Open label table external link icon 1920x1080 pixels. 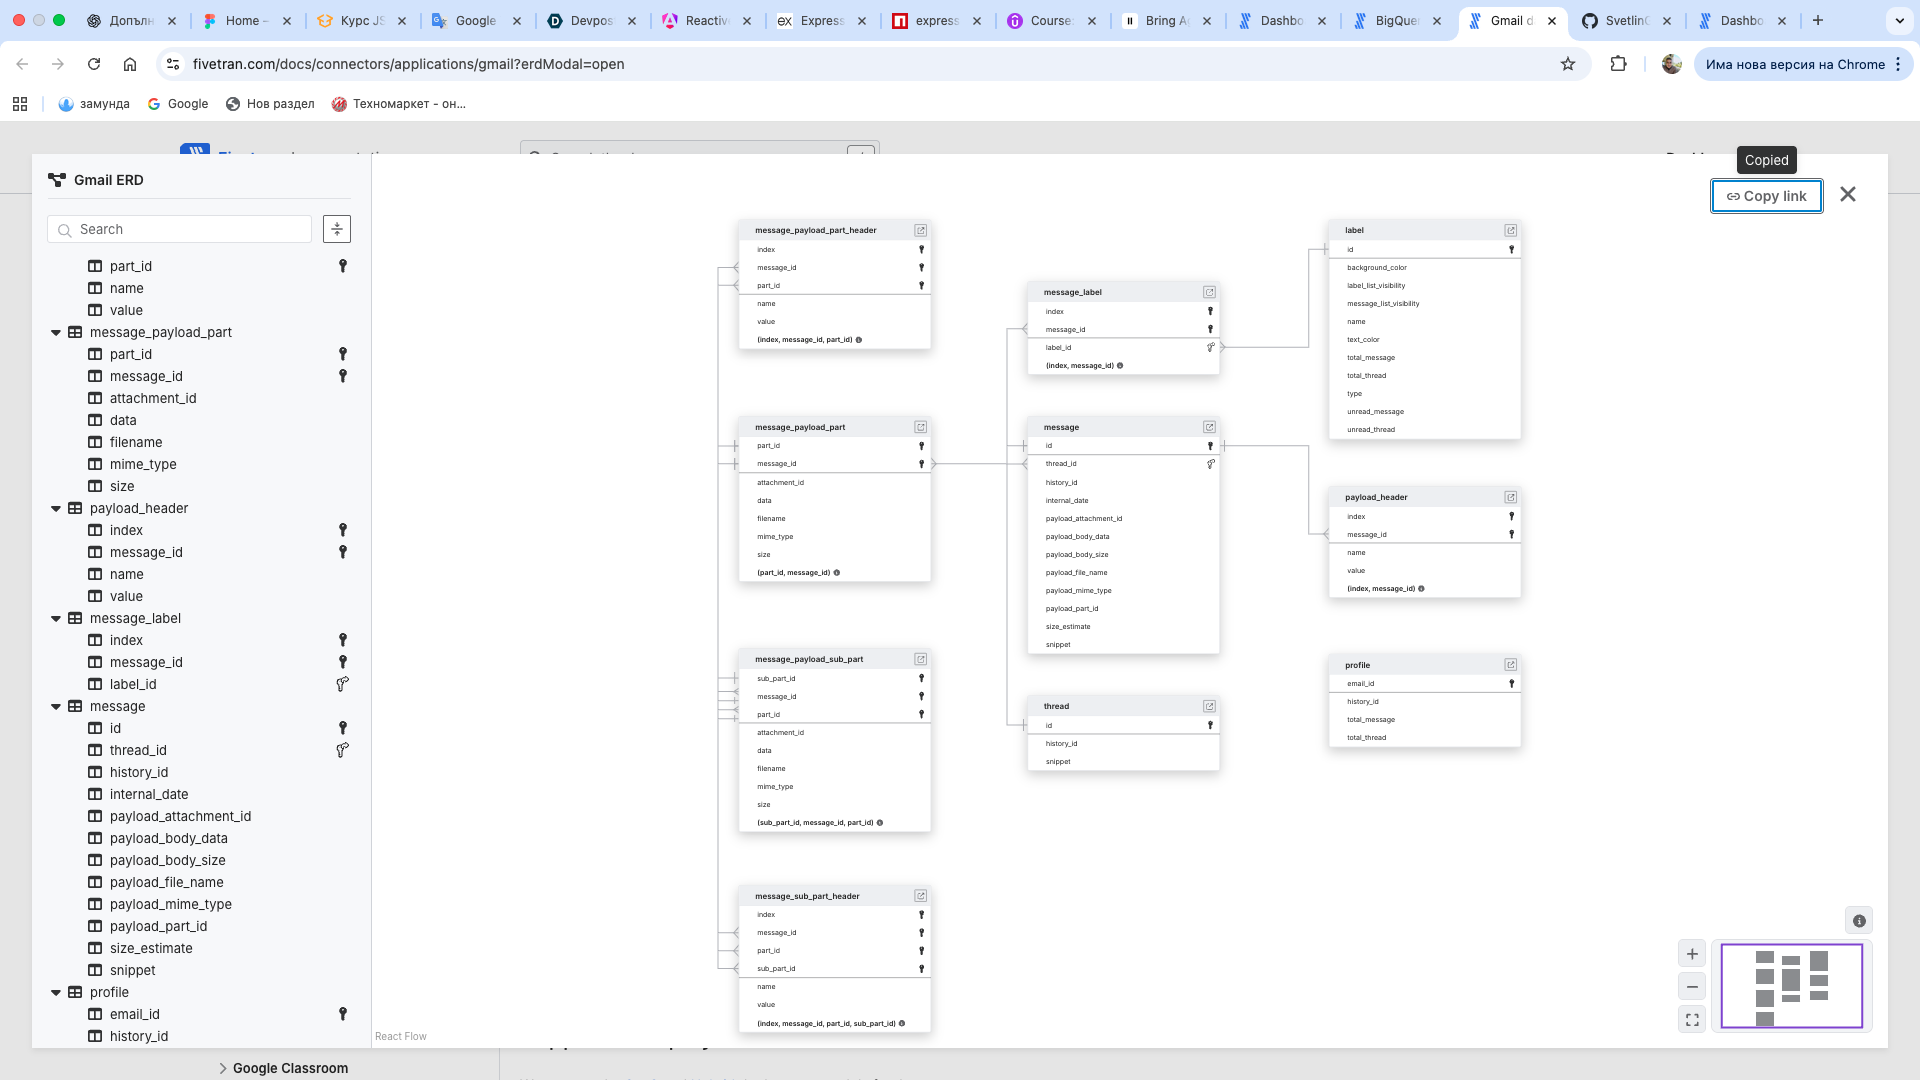click(1510, 230)
